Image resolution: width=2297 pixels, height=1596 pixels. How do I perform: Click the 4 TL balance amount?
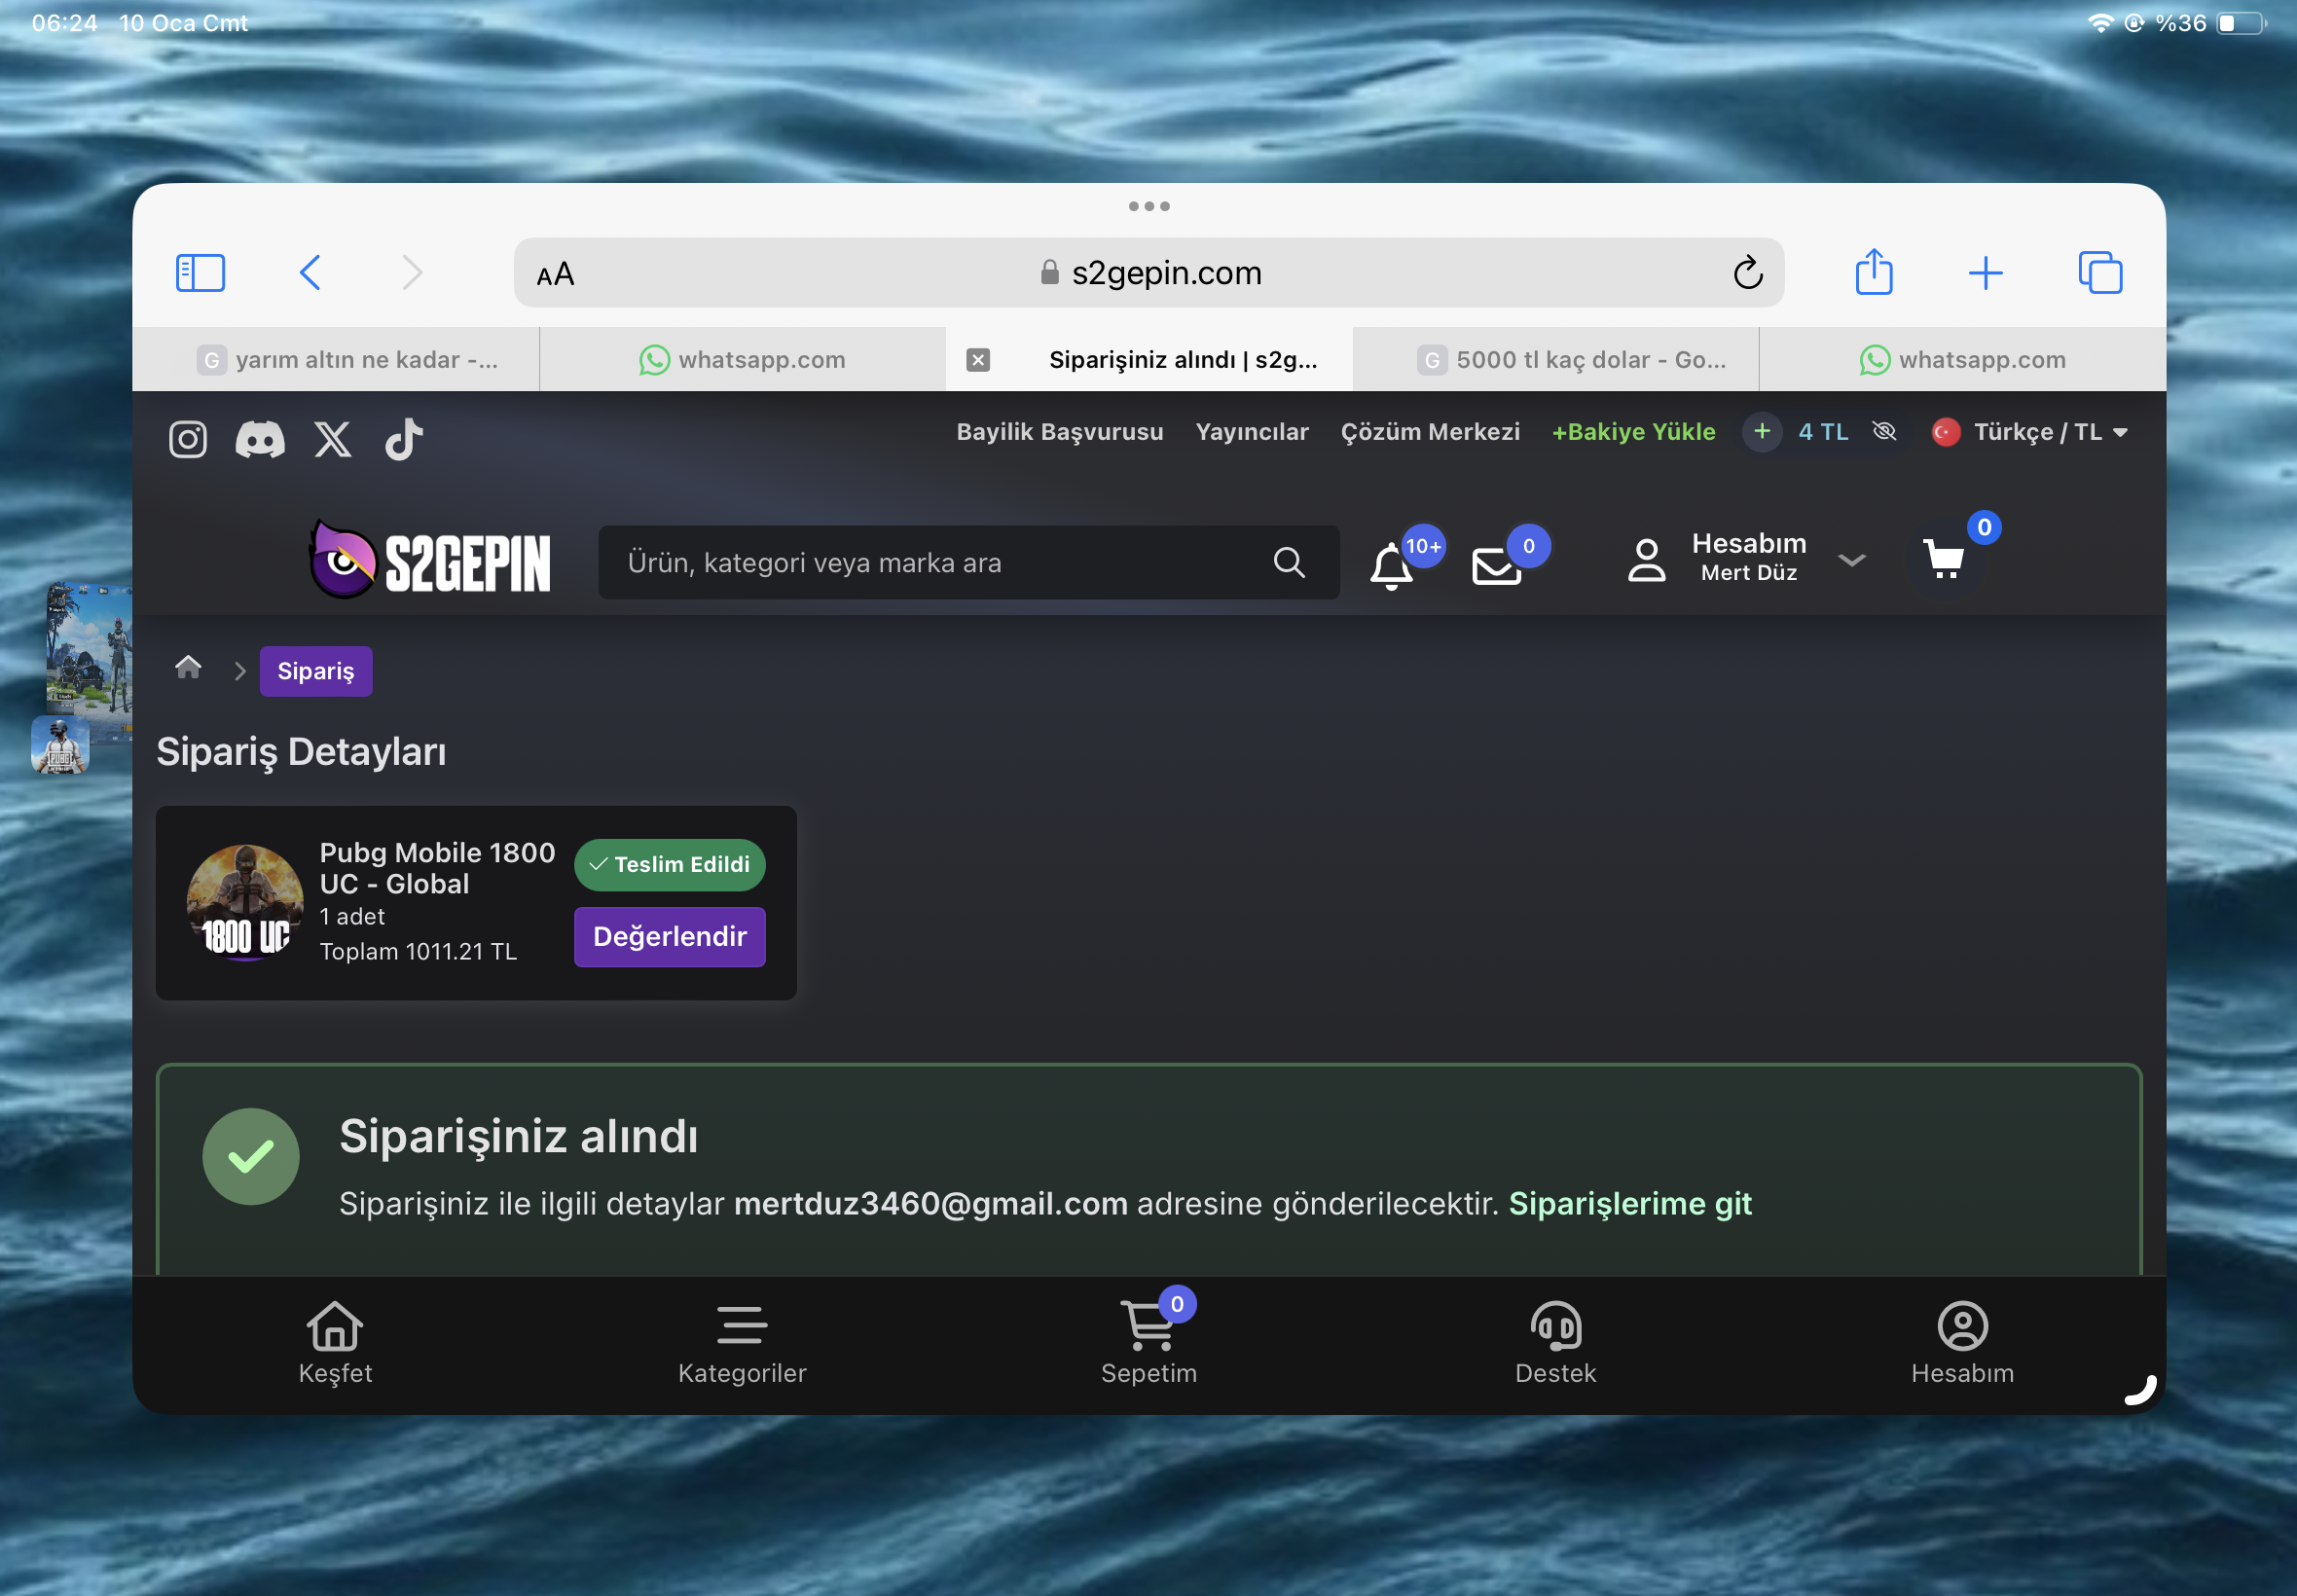[1823, 432]
